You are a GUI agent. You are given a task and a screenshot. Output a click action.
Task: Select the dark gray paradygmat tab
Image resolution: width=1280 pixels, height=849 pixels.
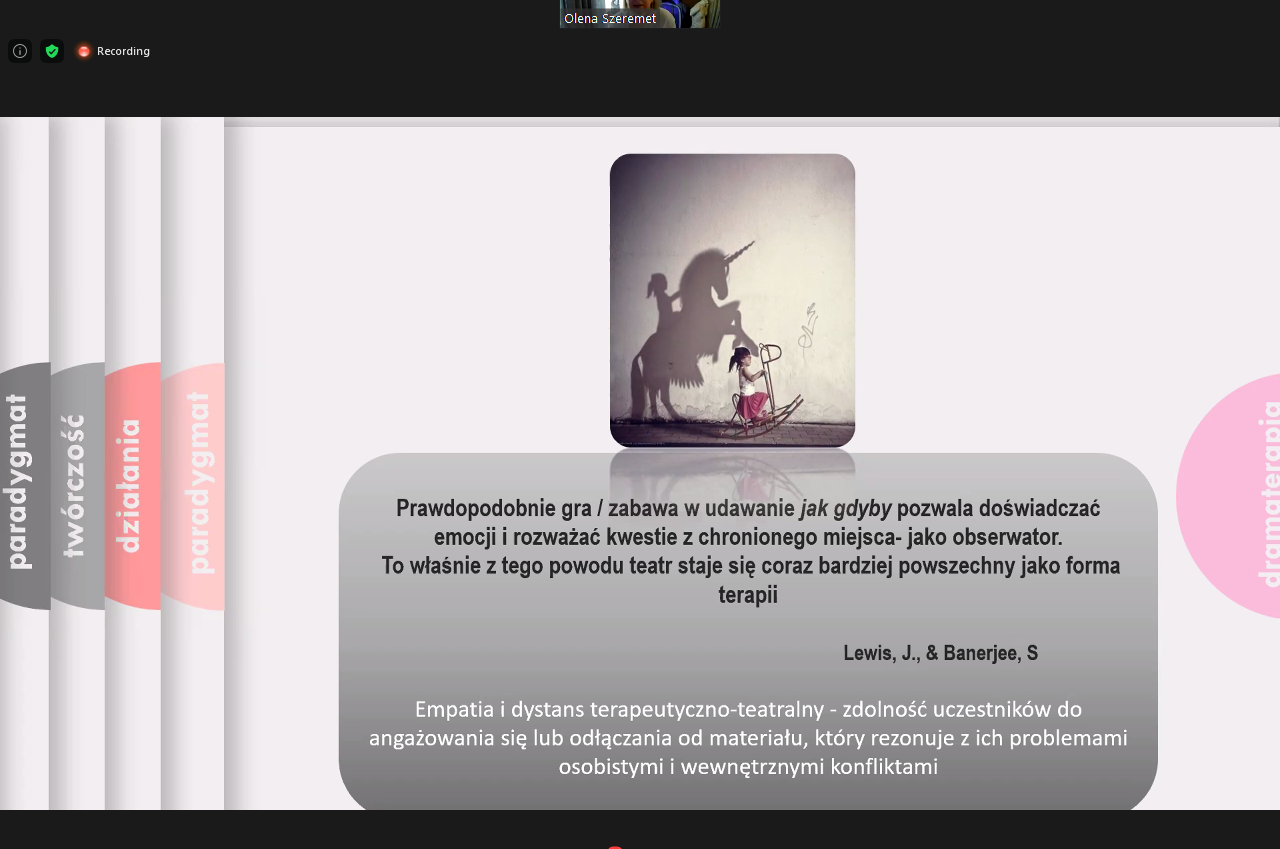pyautogui.click(x=24, y=486)
